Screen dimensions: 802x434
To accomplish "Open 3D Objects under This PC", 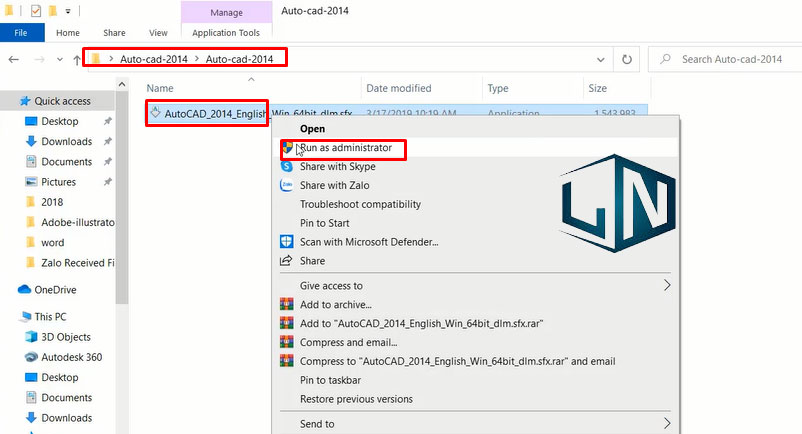I will (65, 337).
